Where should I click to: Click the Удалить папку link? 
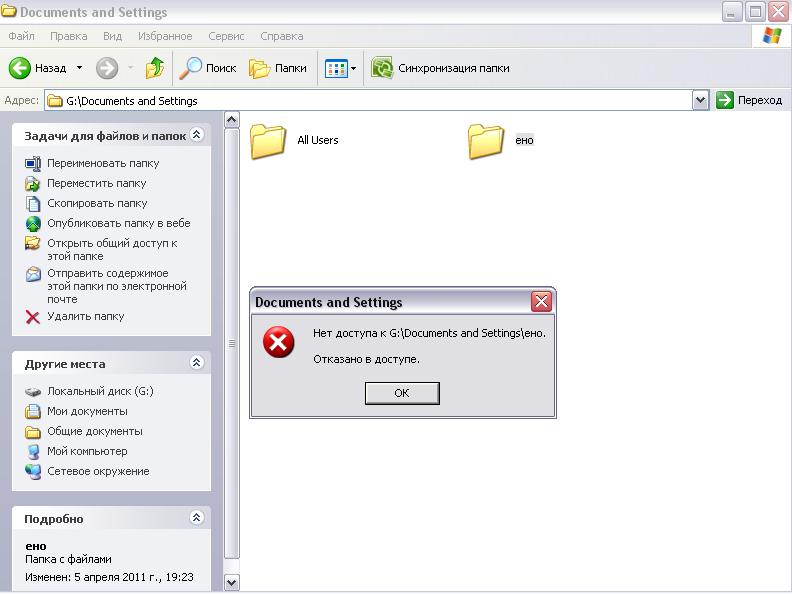pyautogui.click(x=85, y=316)
